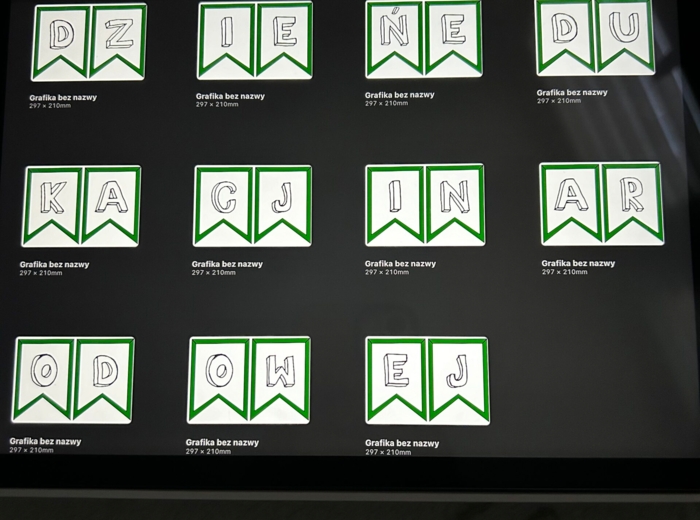The image size is (700, 520).
Task: Open the design with letters D and Z
Action: (89, 42)
